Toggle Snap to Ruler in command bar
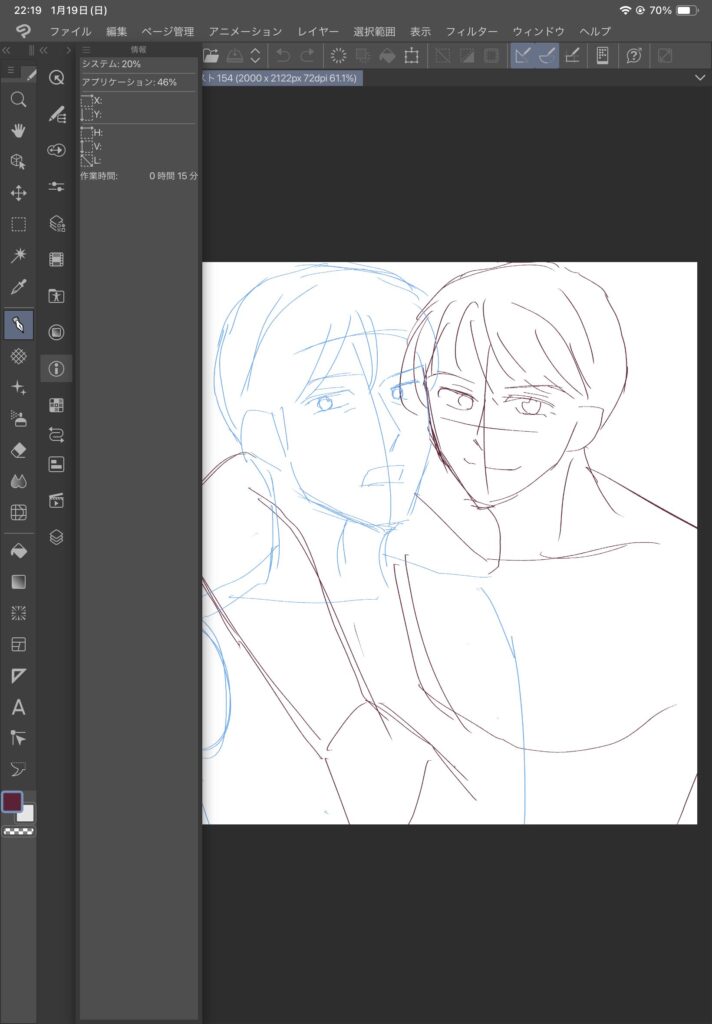The width and height of the screenshot is (712, 1024). click(x=522, y=56)
